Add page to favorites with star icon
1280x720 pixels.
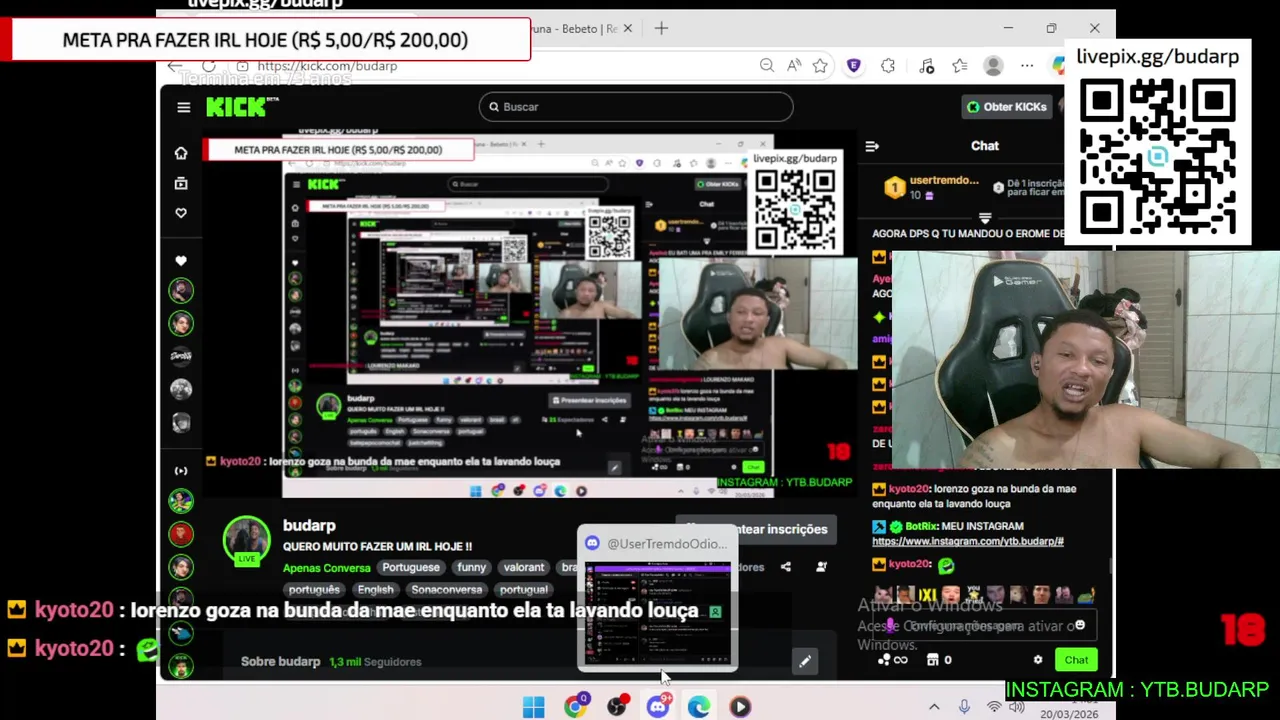click(820, 66)
